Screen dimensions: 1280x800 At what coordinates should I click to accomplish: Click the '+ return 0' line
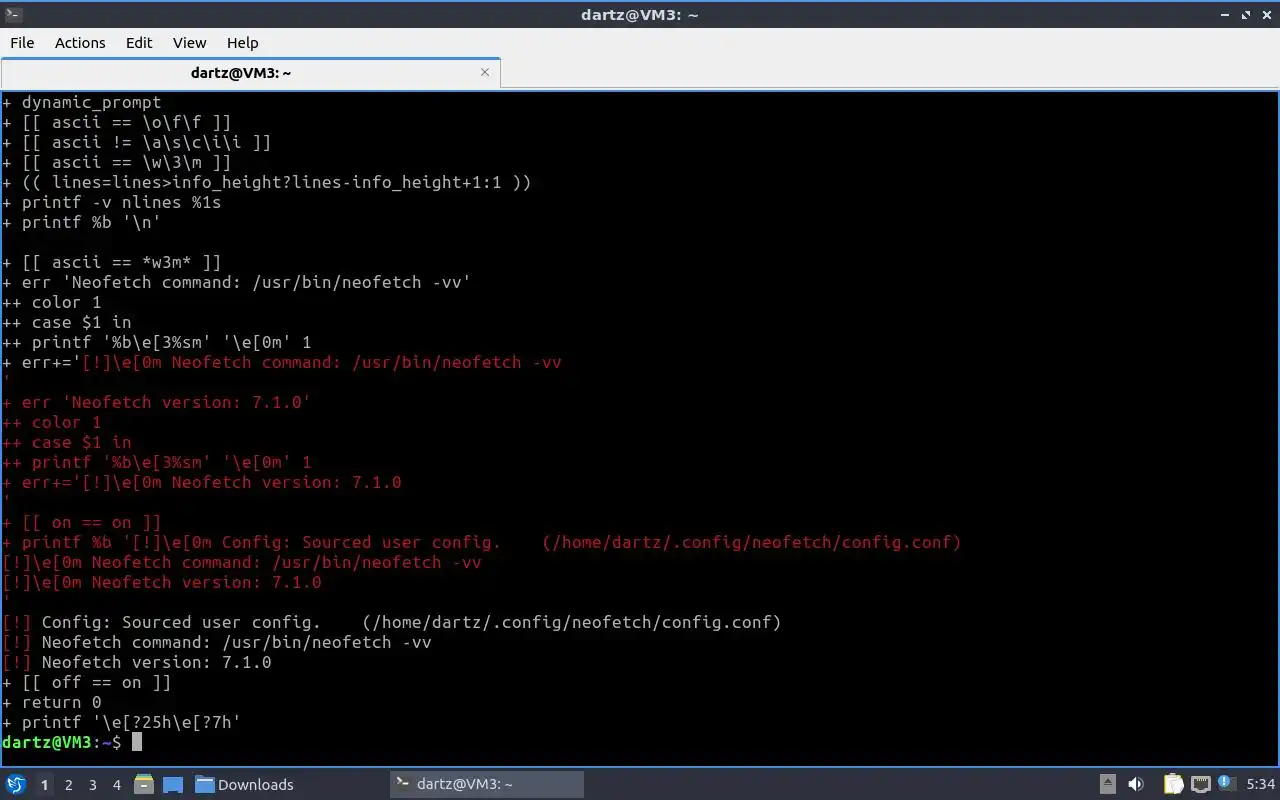[52, 702]
